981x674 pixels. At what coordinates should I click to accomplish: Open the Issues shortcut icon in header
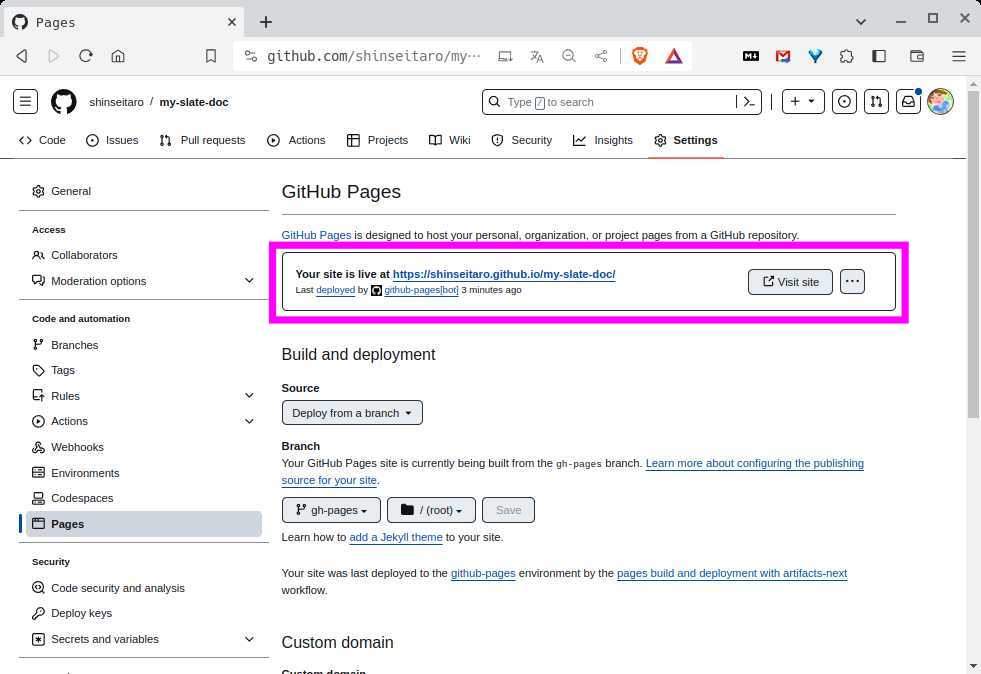[844, 101]
